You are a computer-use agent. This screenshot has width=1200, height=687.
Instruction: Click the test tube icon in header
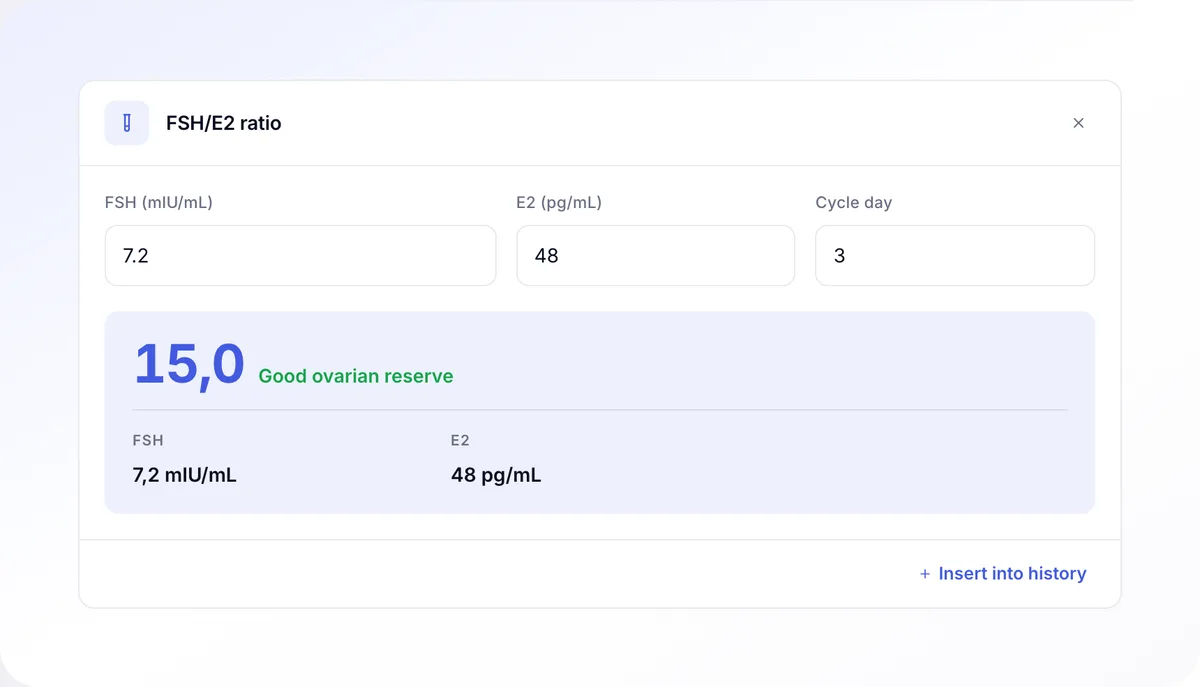(127, 123)
